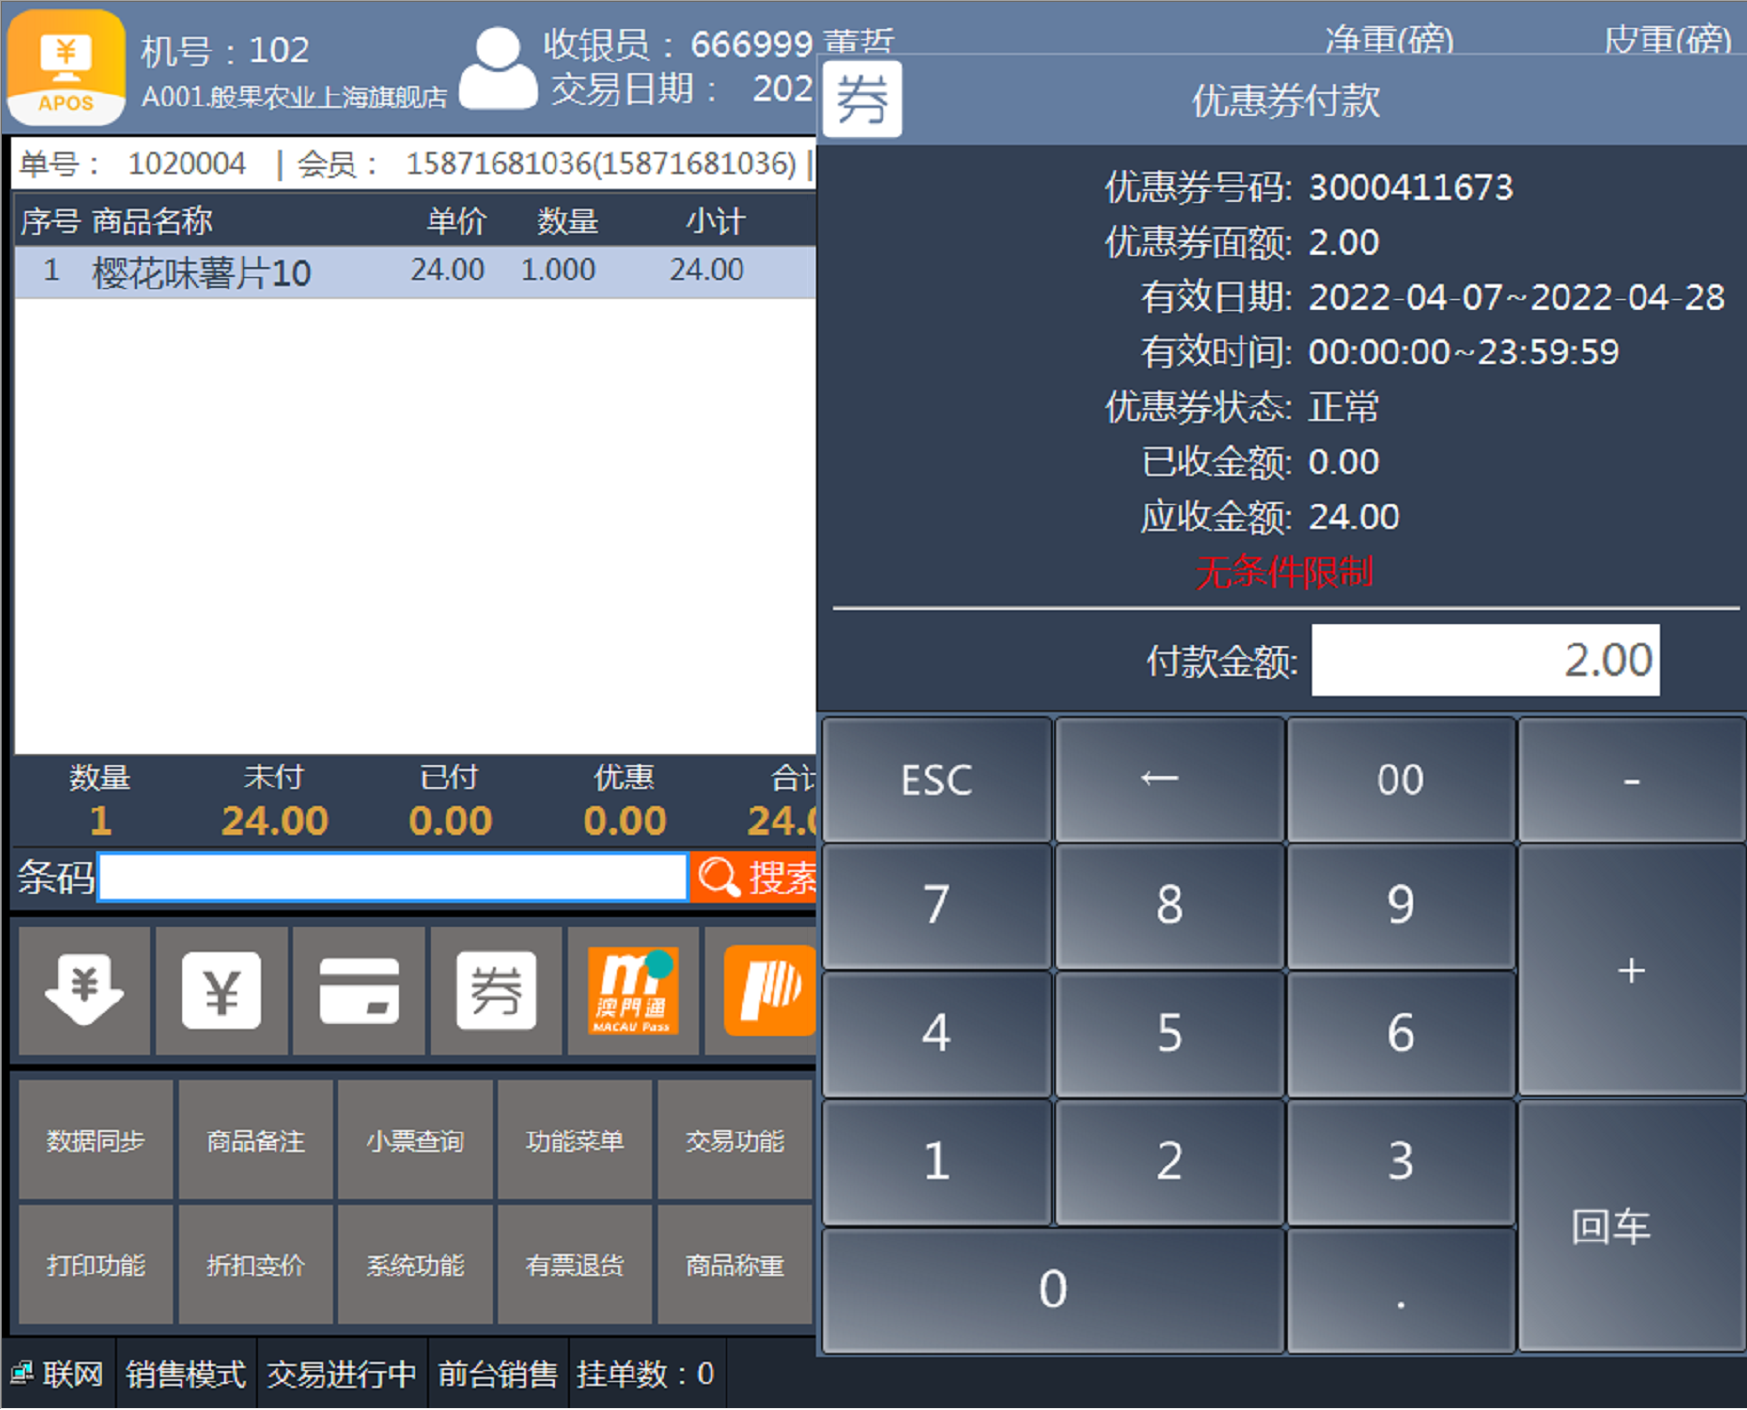Viewport: 1747px width, 1410px height.
Task: Tap keypad digit 3
Action: (1400, 1161)
